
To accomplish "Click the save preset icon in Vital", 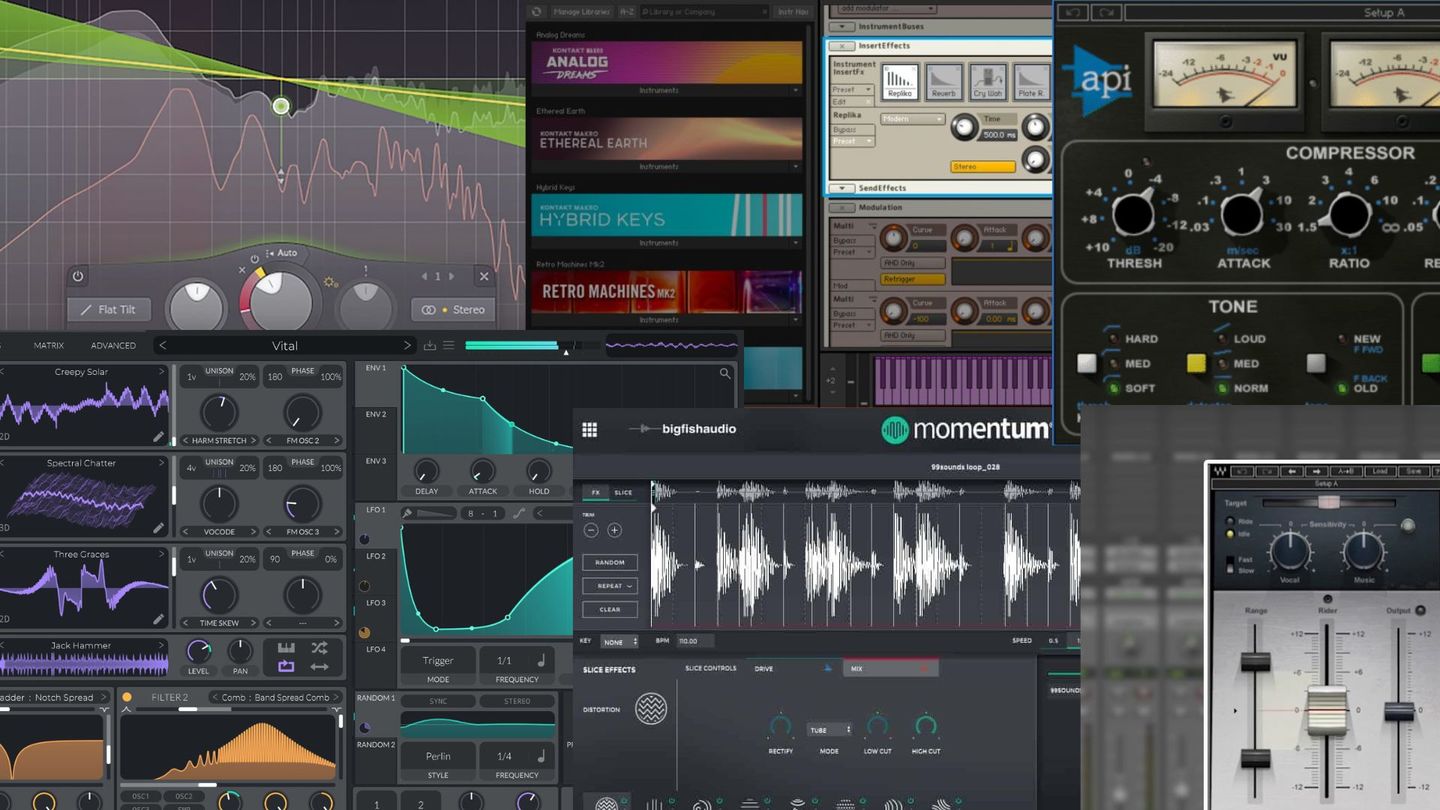I will pyautogui.click(x=430, y=346).
